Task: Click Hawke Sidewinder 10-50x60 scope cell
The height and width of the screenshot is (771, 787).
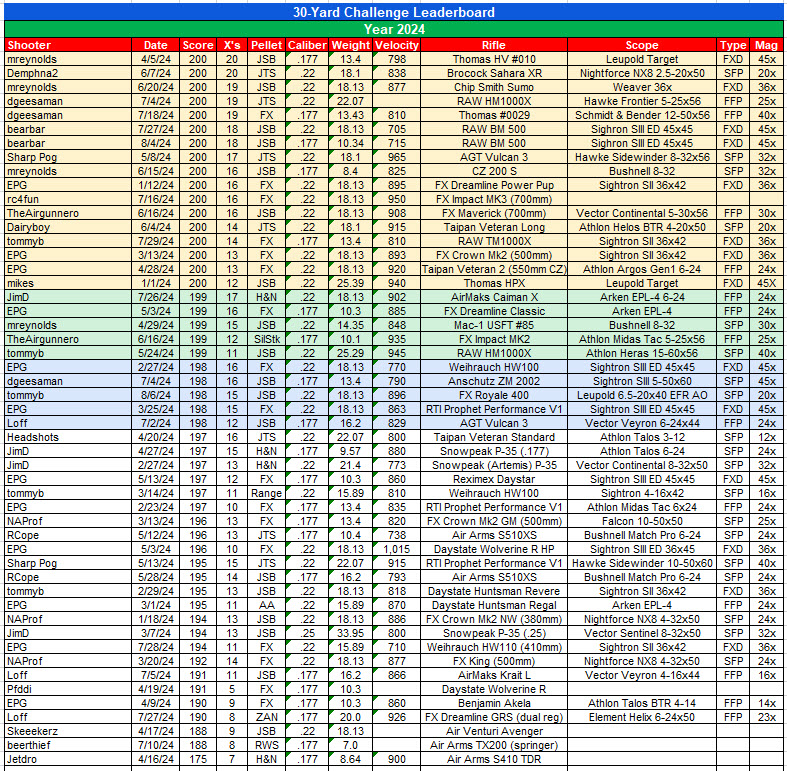Action: click(642, 563)
